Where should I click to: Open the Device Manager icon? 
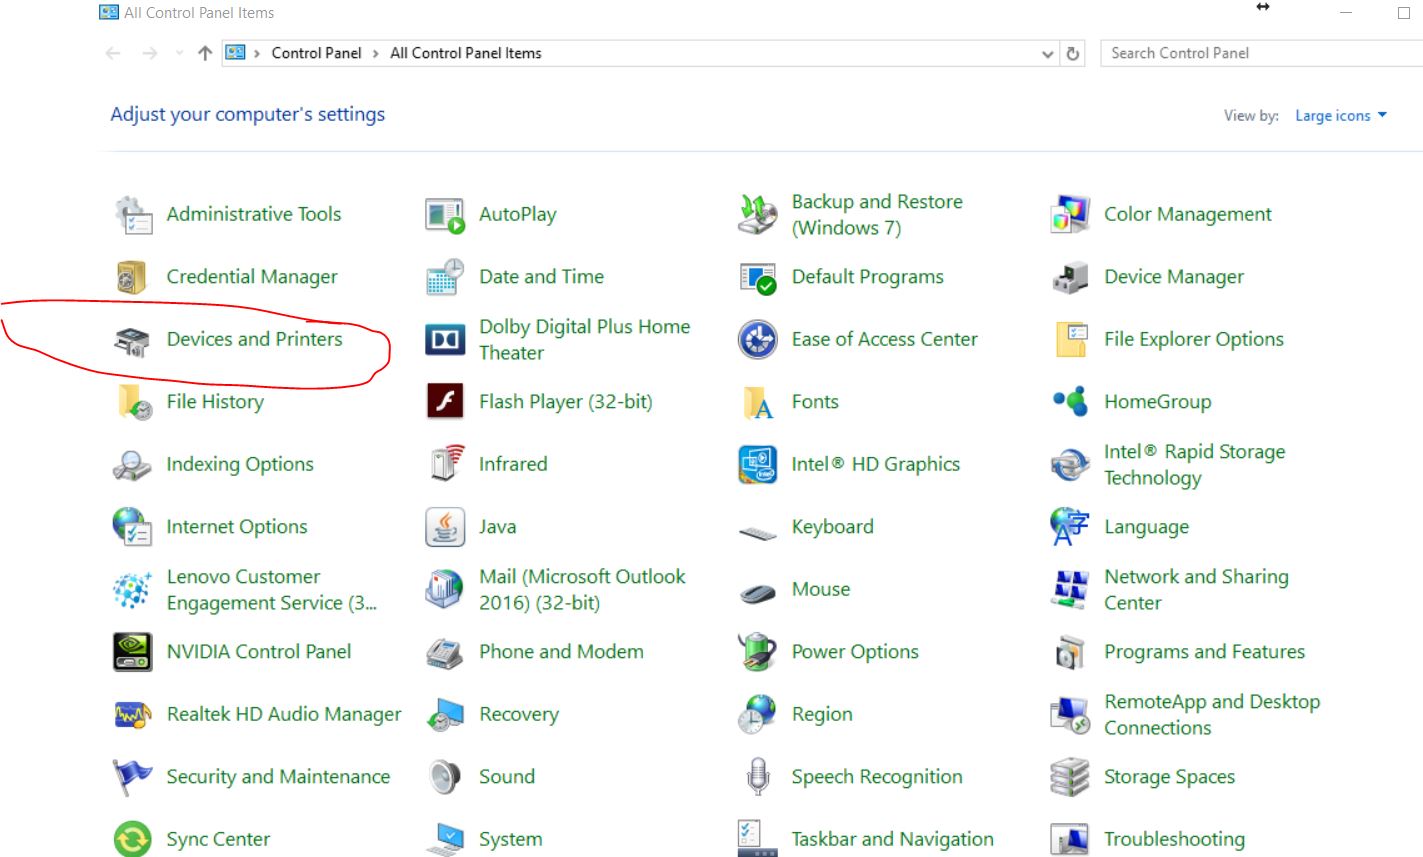click(1070, 277)
